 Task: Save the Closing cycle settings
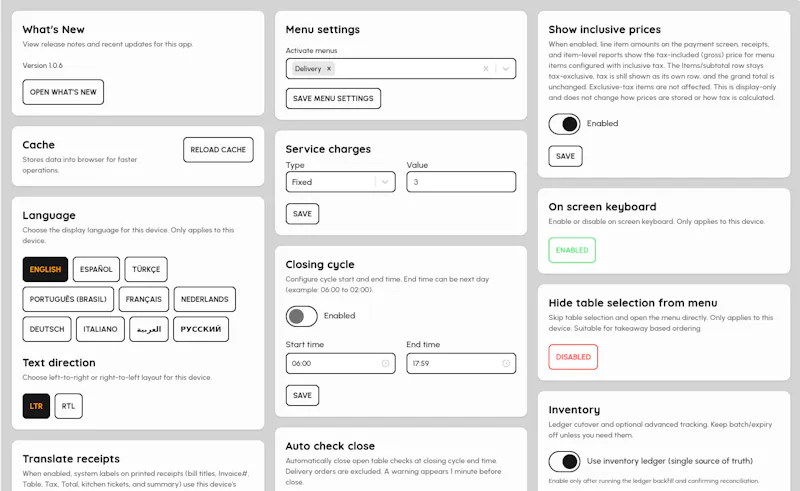(303, 396)
